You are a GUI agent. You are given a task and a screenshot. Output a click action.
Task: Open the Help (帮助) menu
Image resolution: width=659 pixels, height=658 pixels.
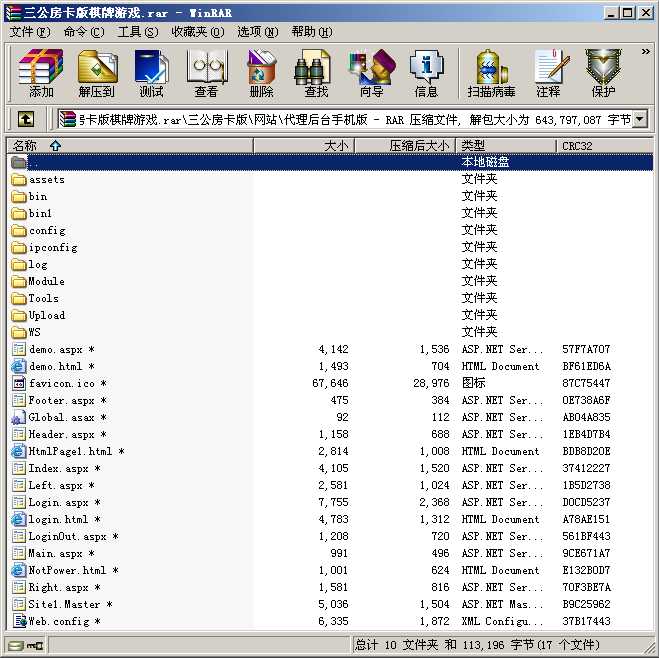coord(312,32)
